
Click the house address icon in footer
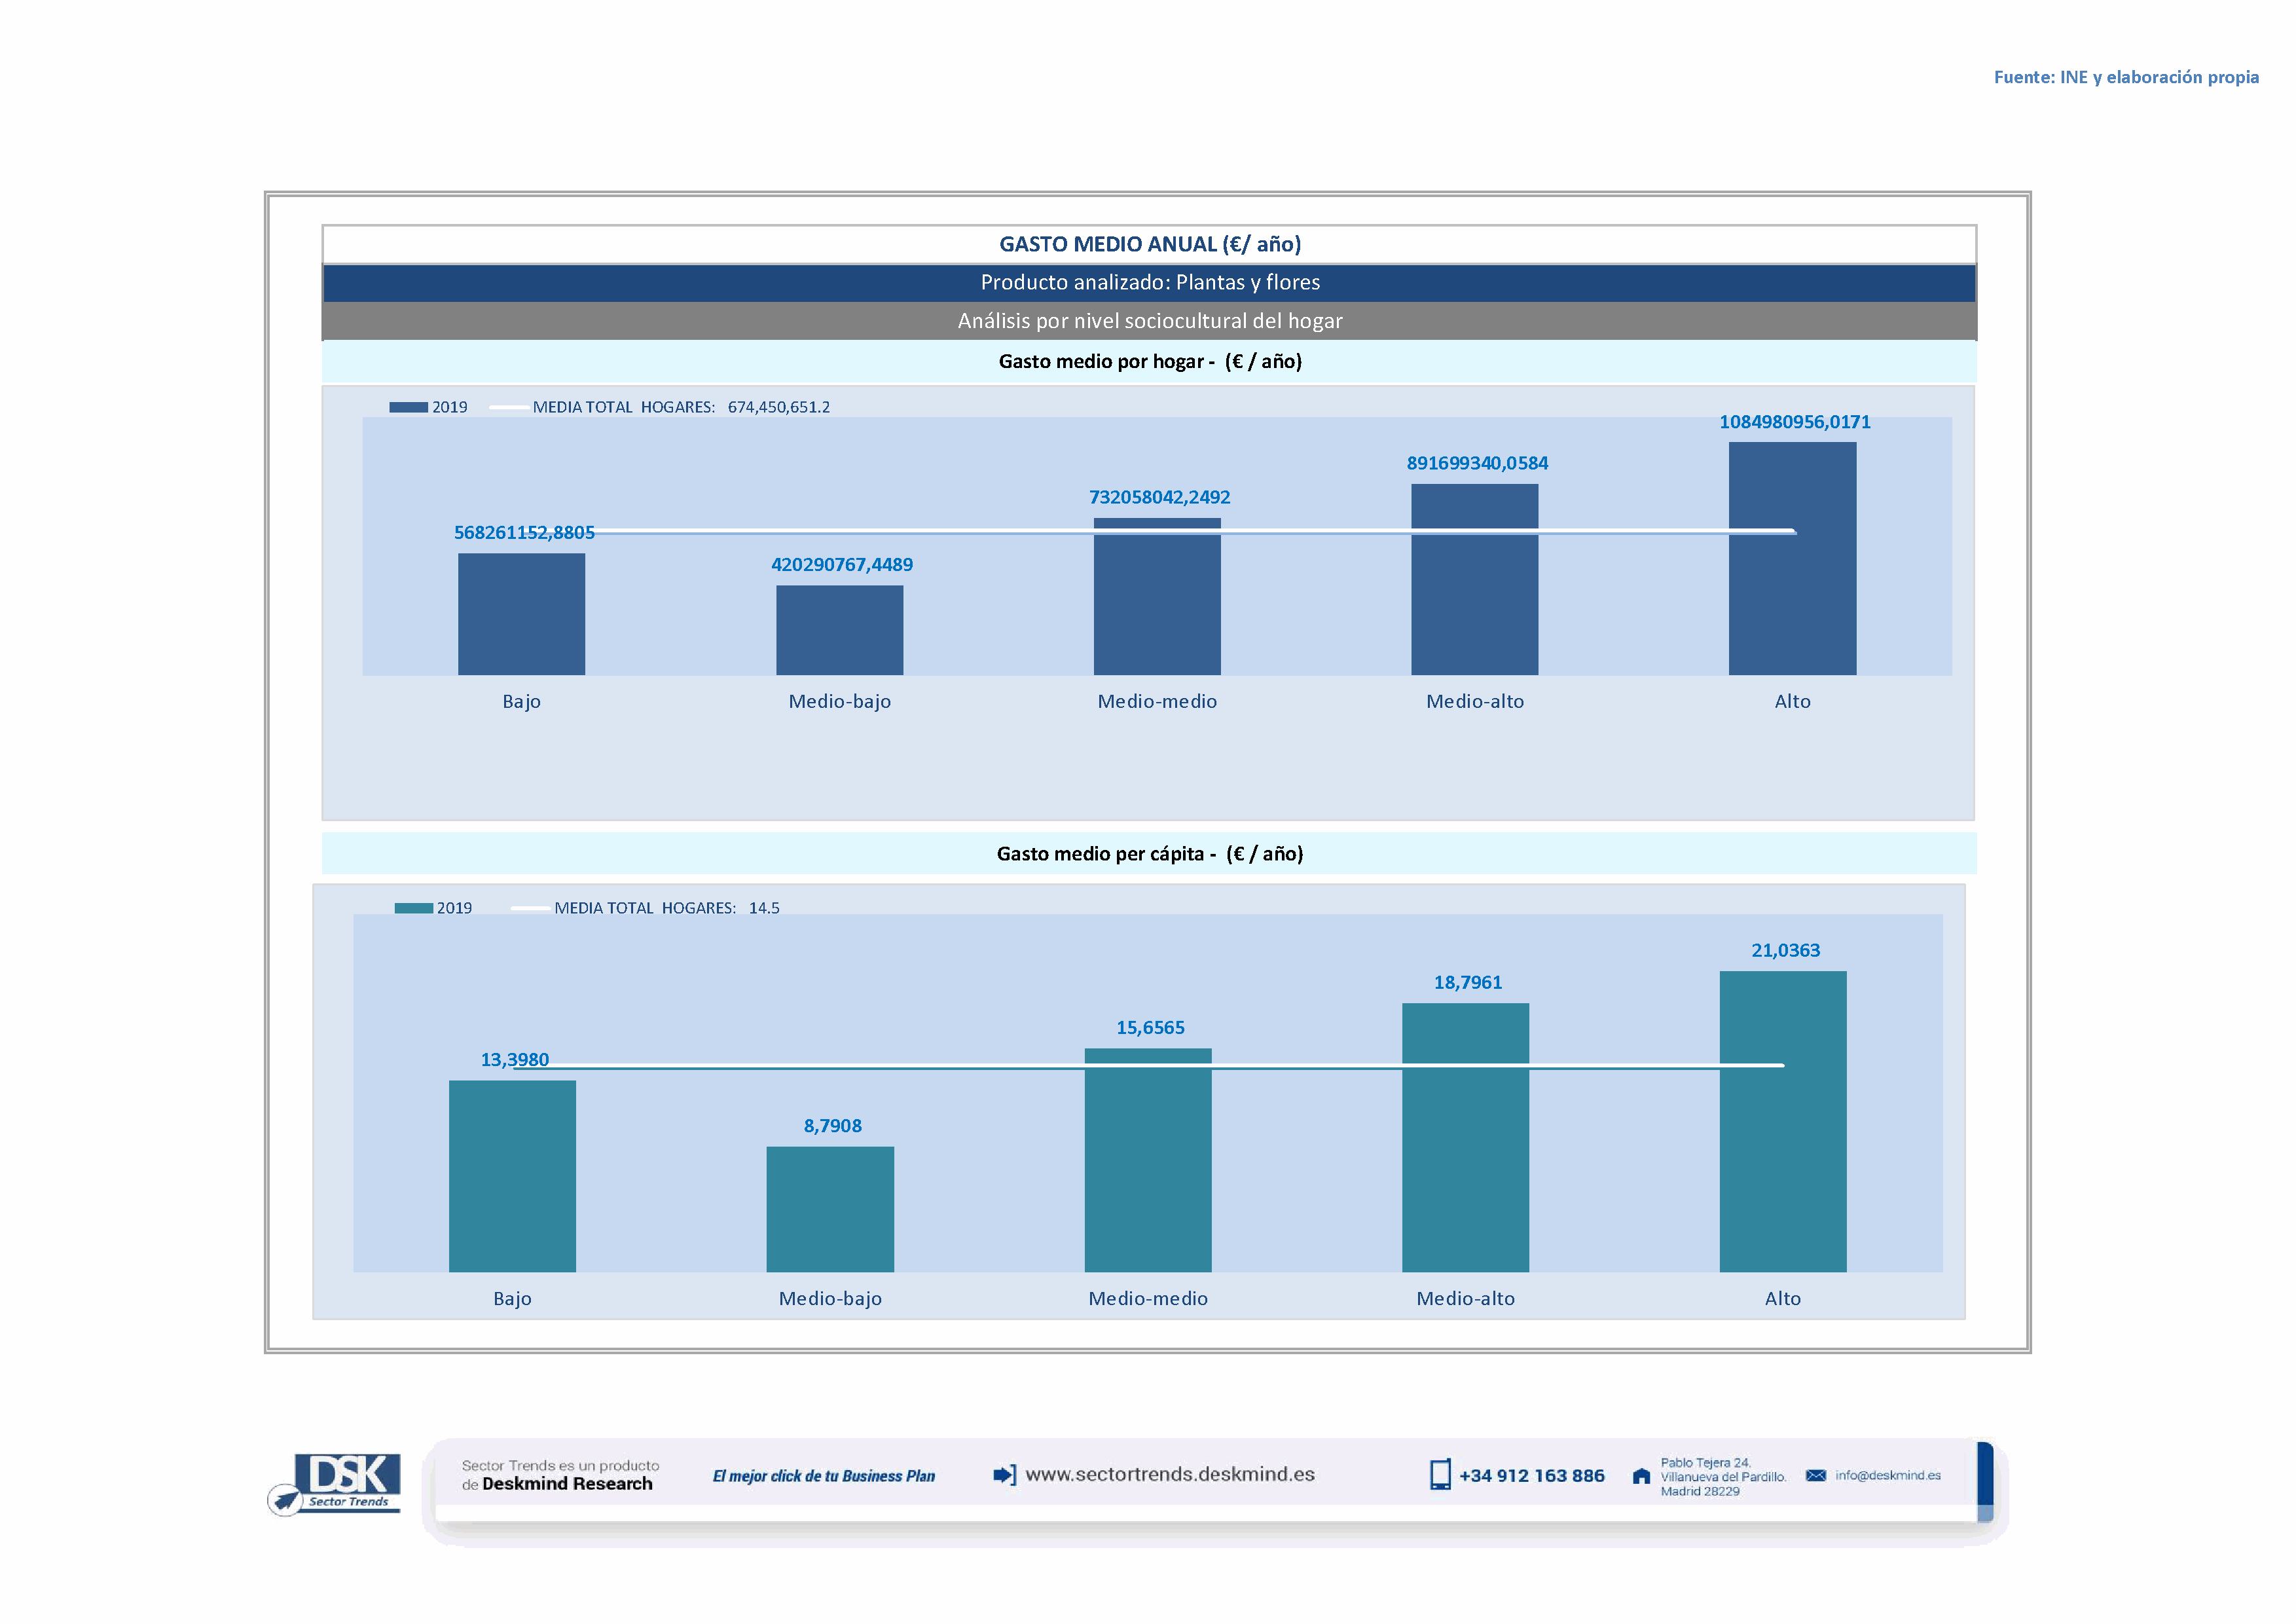pos(1641,1476)
